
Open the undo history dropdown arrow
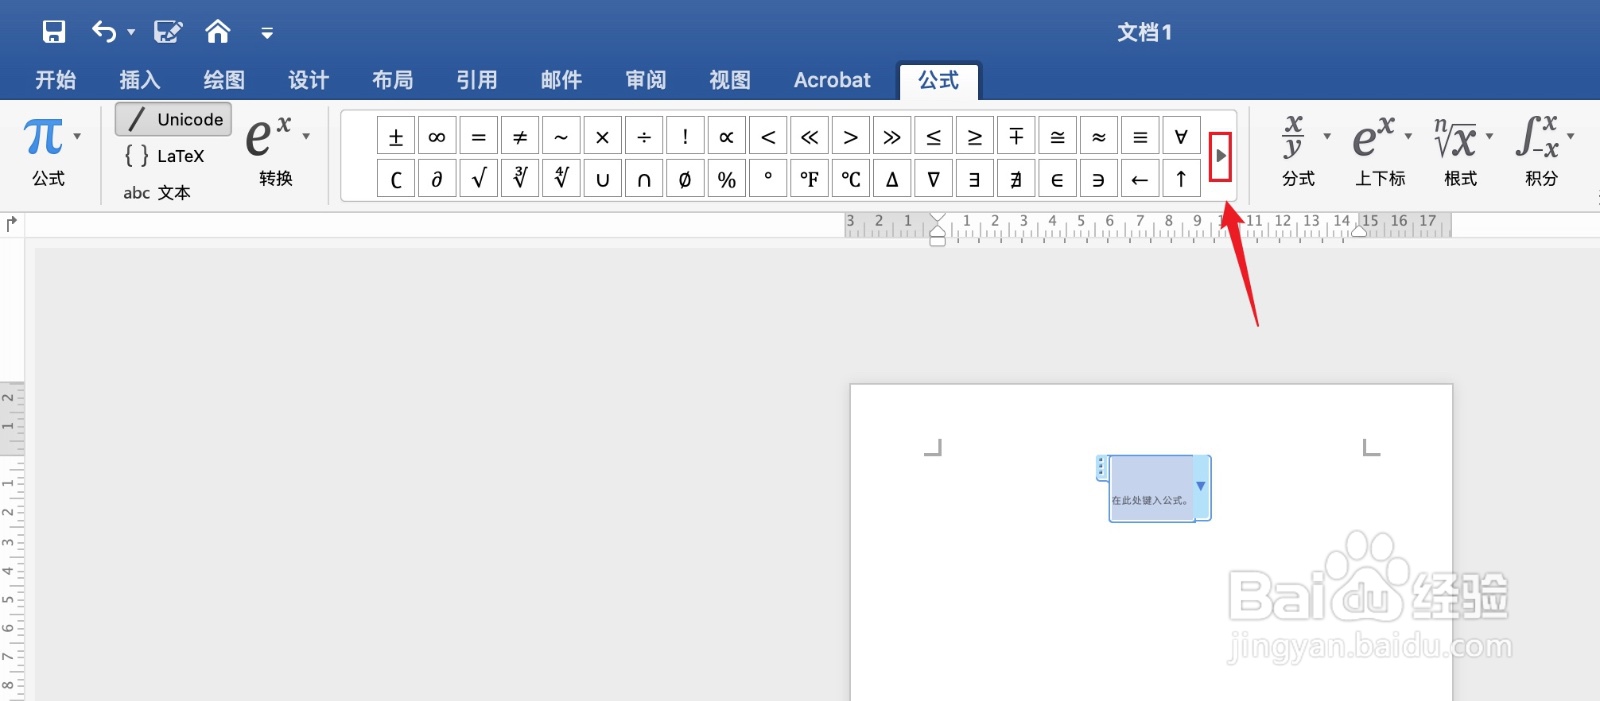click(x=131, y=32)
